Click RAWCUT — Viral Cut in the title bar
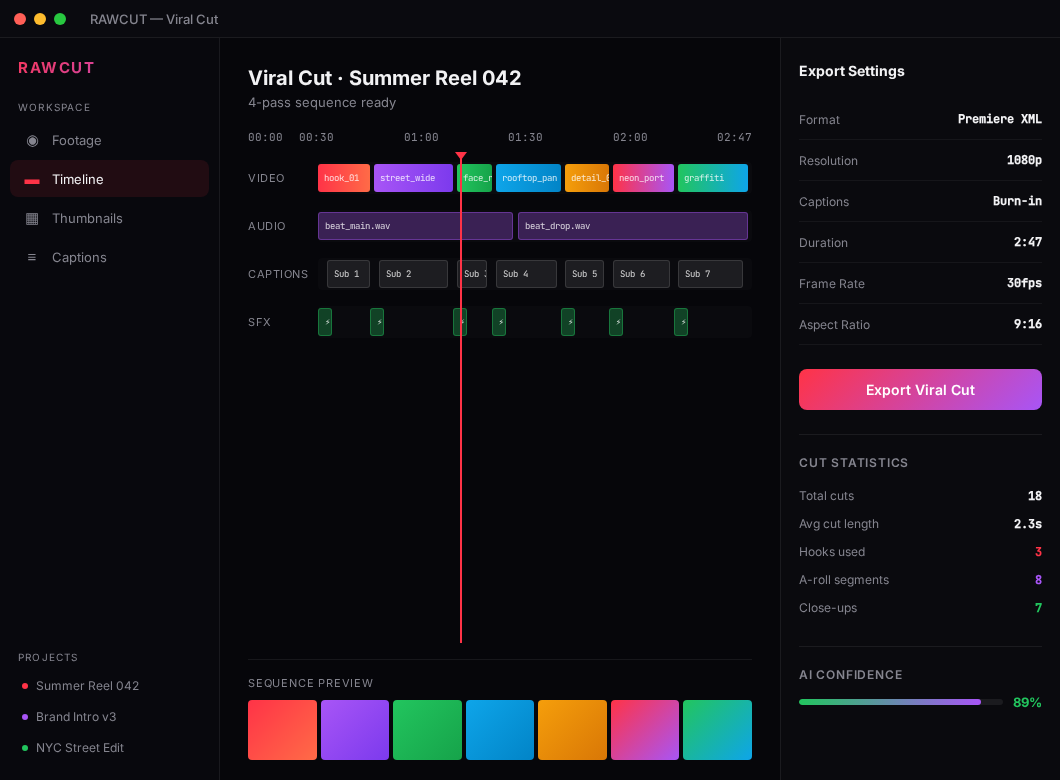This screenshot has height=780, width=1060. click(153, 18)
